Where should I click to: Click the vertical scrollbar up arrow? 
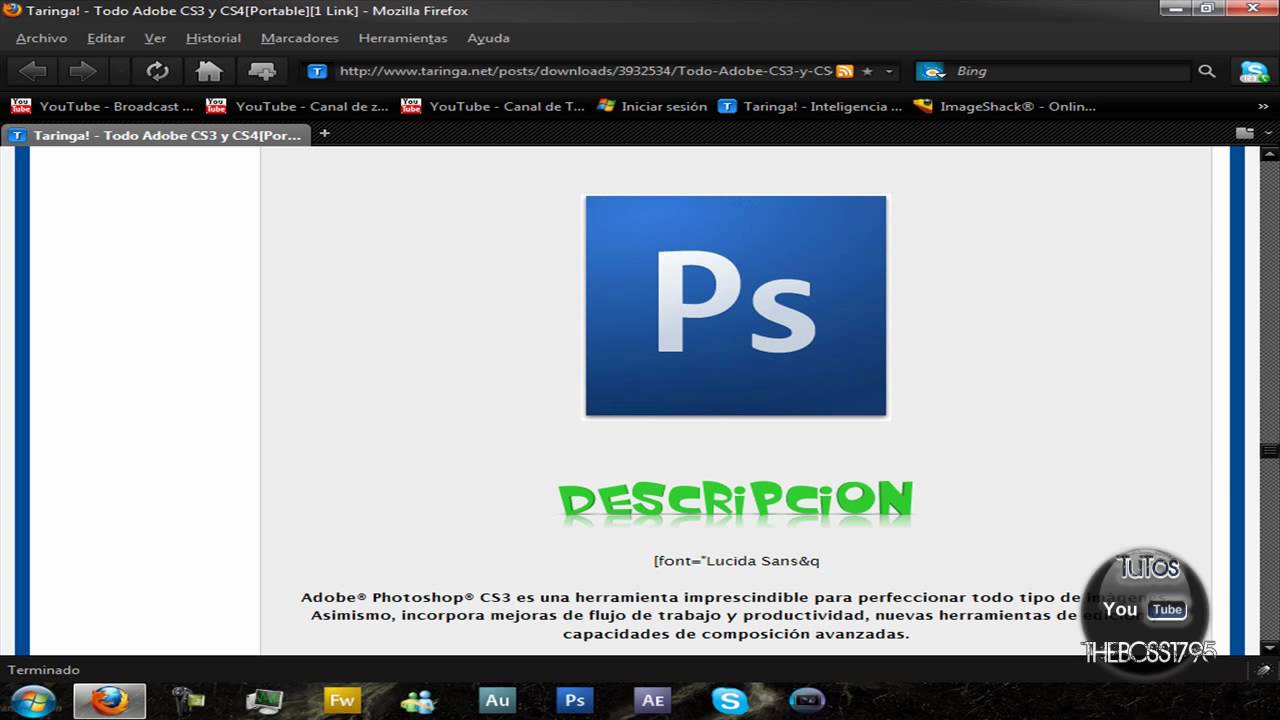click(x=1270, y=154)
